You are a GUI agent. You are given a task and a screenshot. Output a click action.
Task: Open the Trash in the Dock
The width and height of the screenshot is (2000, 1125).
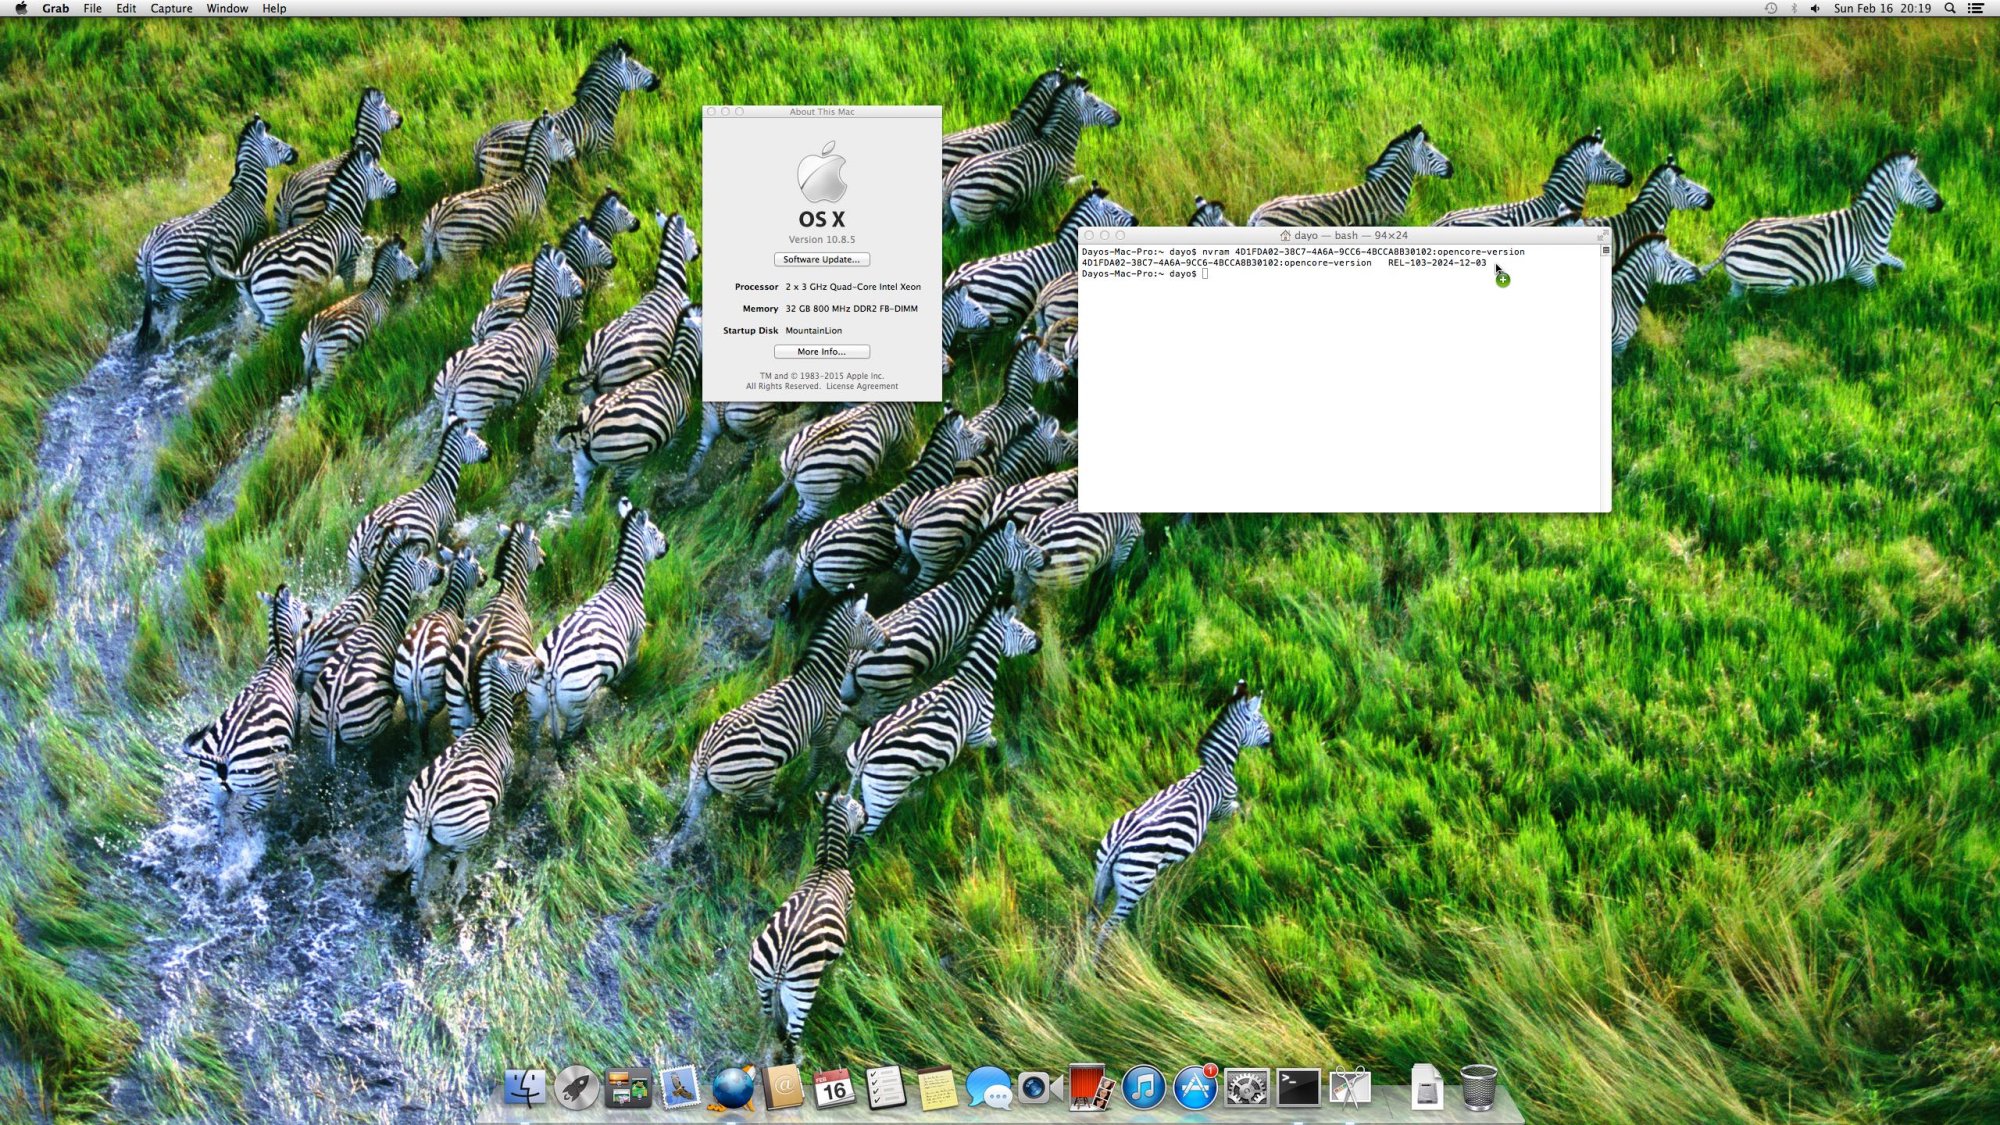[x=1478, y=1088]
